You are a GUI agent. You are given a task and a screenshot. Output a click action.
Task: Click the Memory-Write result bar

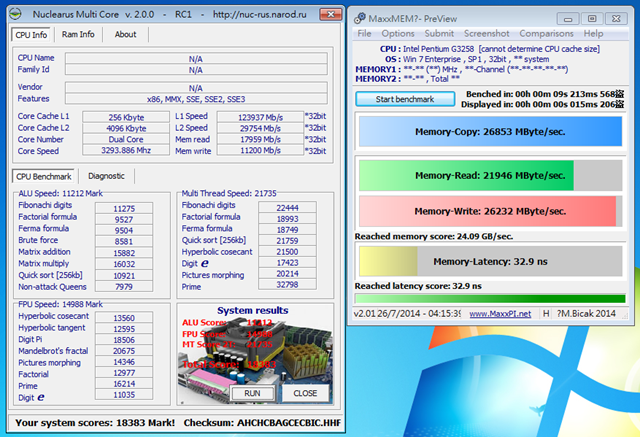click(x=490, y=211)
